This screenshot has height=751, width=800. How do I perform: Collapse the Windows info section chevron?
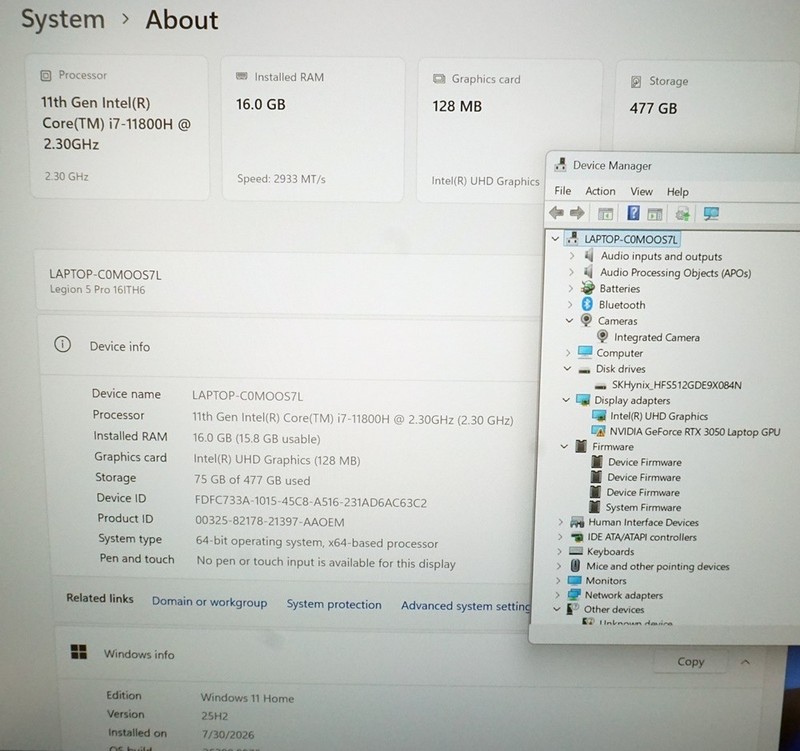[745, 662]
